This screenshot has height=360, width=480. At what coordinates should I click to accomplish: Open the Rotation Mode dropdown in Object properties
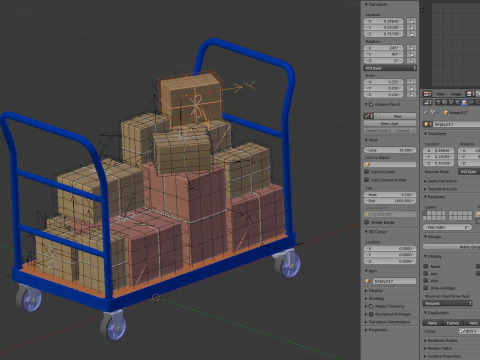[469, 172]
